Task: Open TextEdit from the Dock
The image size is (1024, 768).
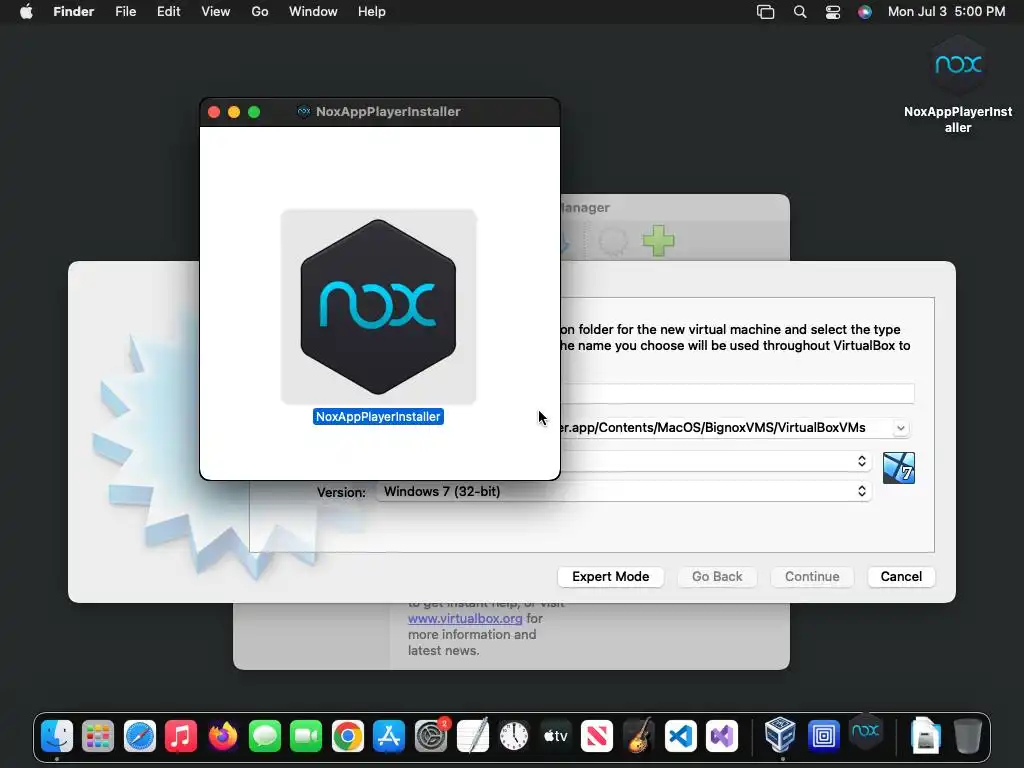Action: coord(473,737)
